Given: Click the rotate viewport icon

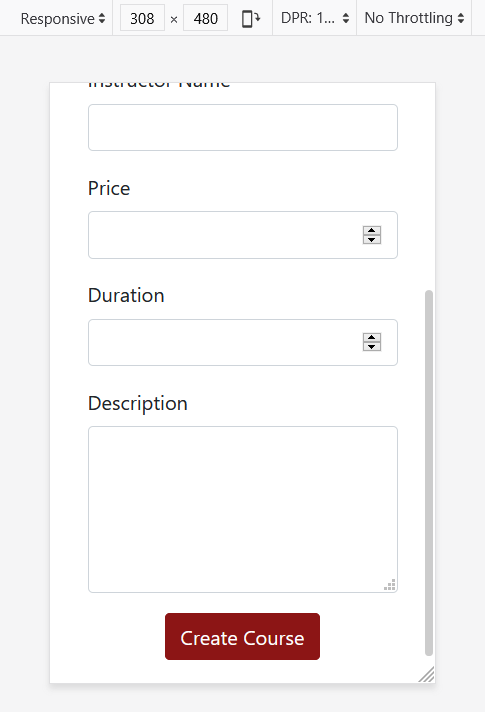Looking at the screenshot, I should (251, 19).
